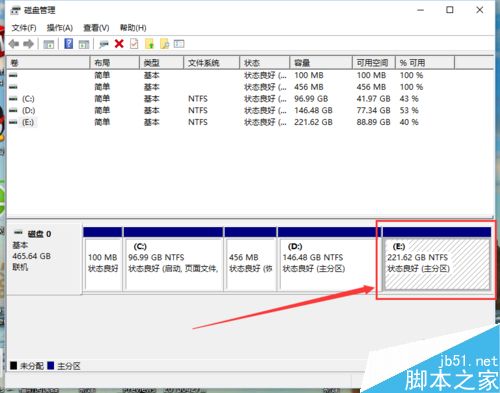Click the drive with magnifier toolbar icon
This screenshot has height=393, width=500.
[104, 44]
